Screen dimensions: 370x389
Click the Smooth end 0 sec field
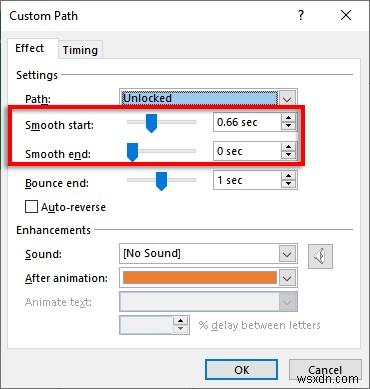(247, 151)
